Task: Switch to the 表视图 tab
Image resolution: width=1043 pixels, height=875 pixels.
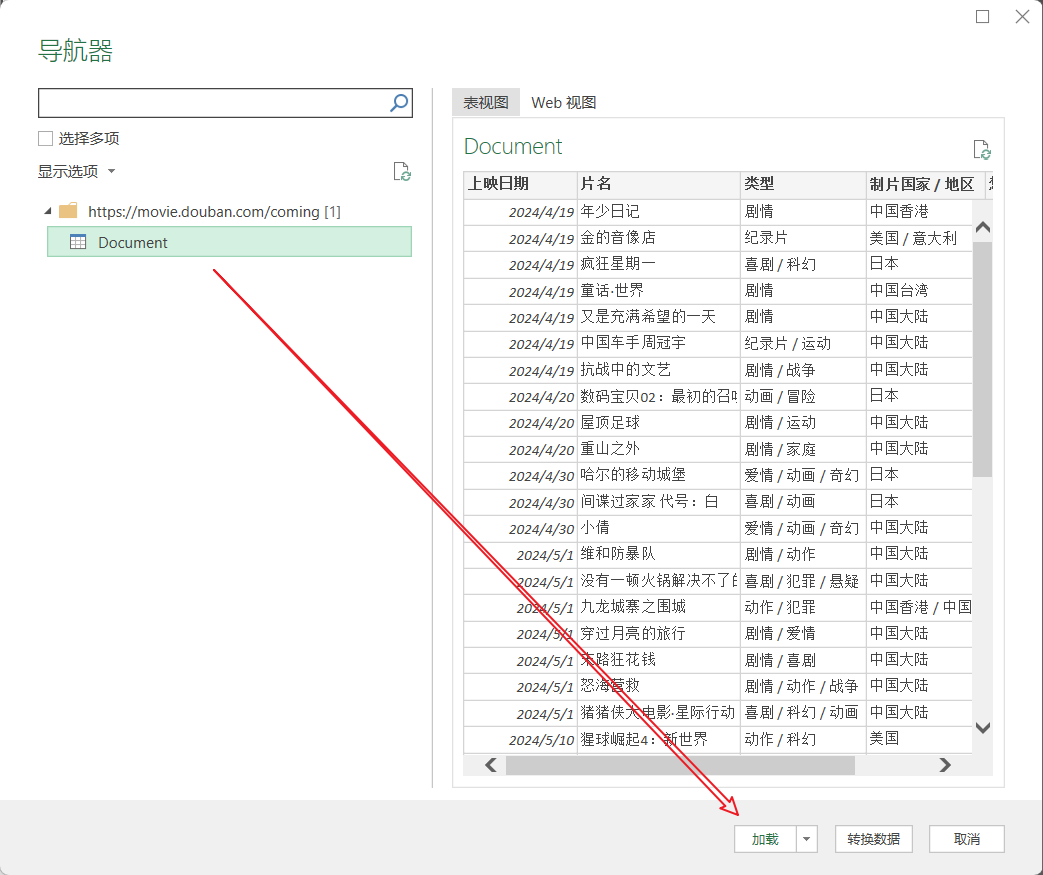Action: pos(486,102)
